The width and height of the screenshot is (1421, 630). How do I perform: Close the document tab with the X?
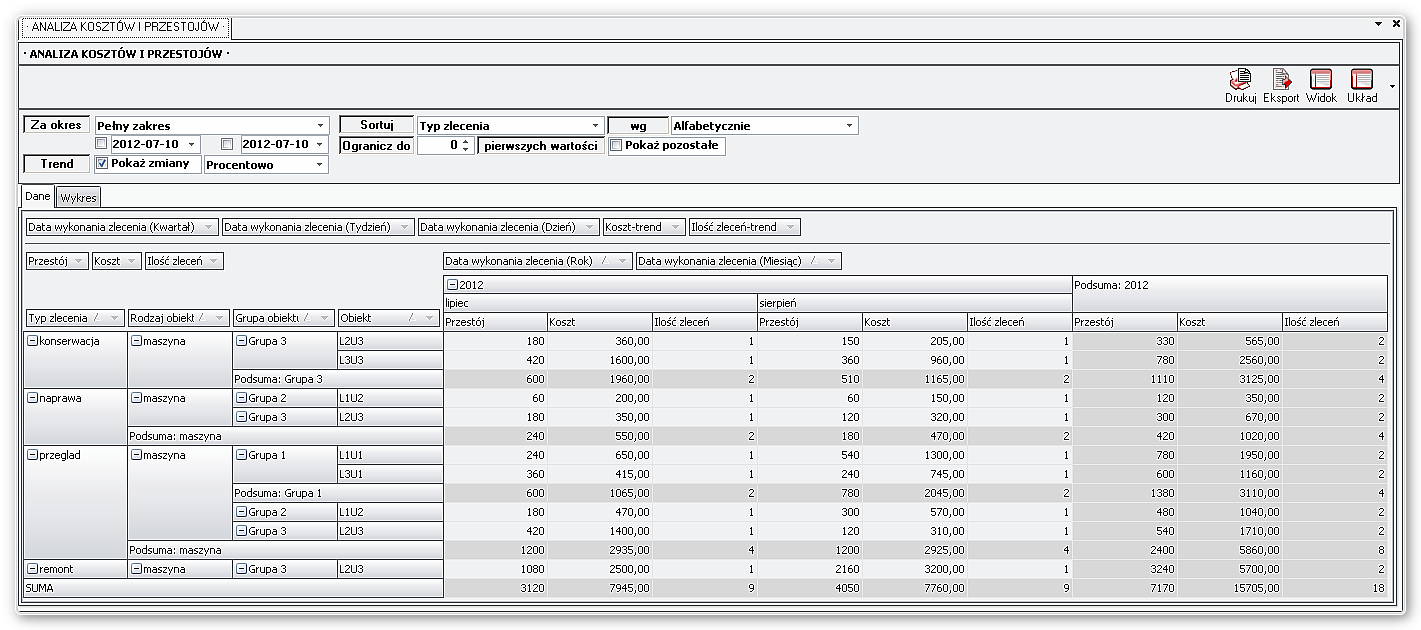coord(1396,23)
